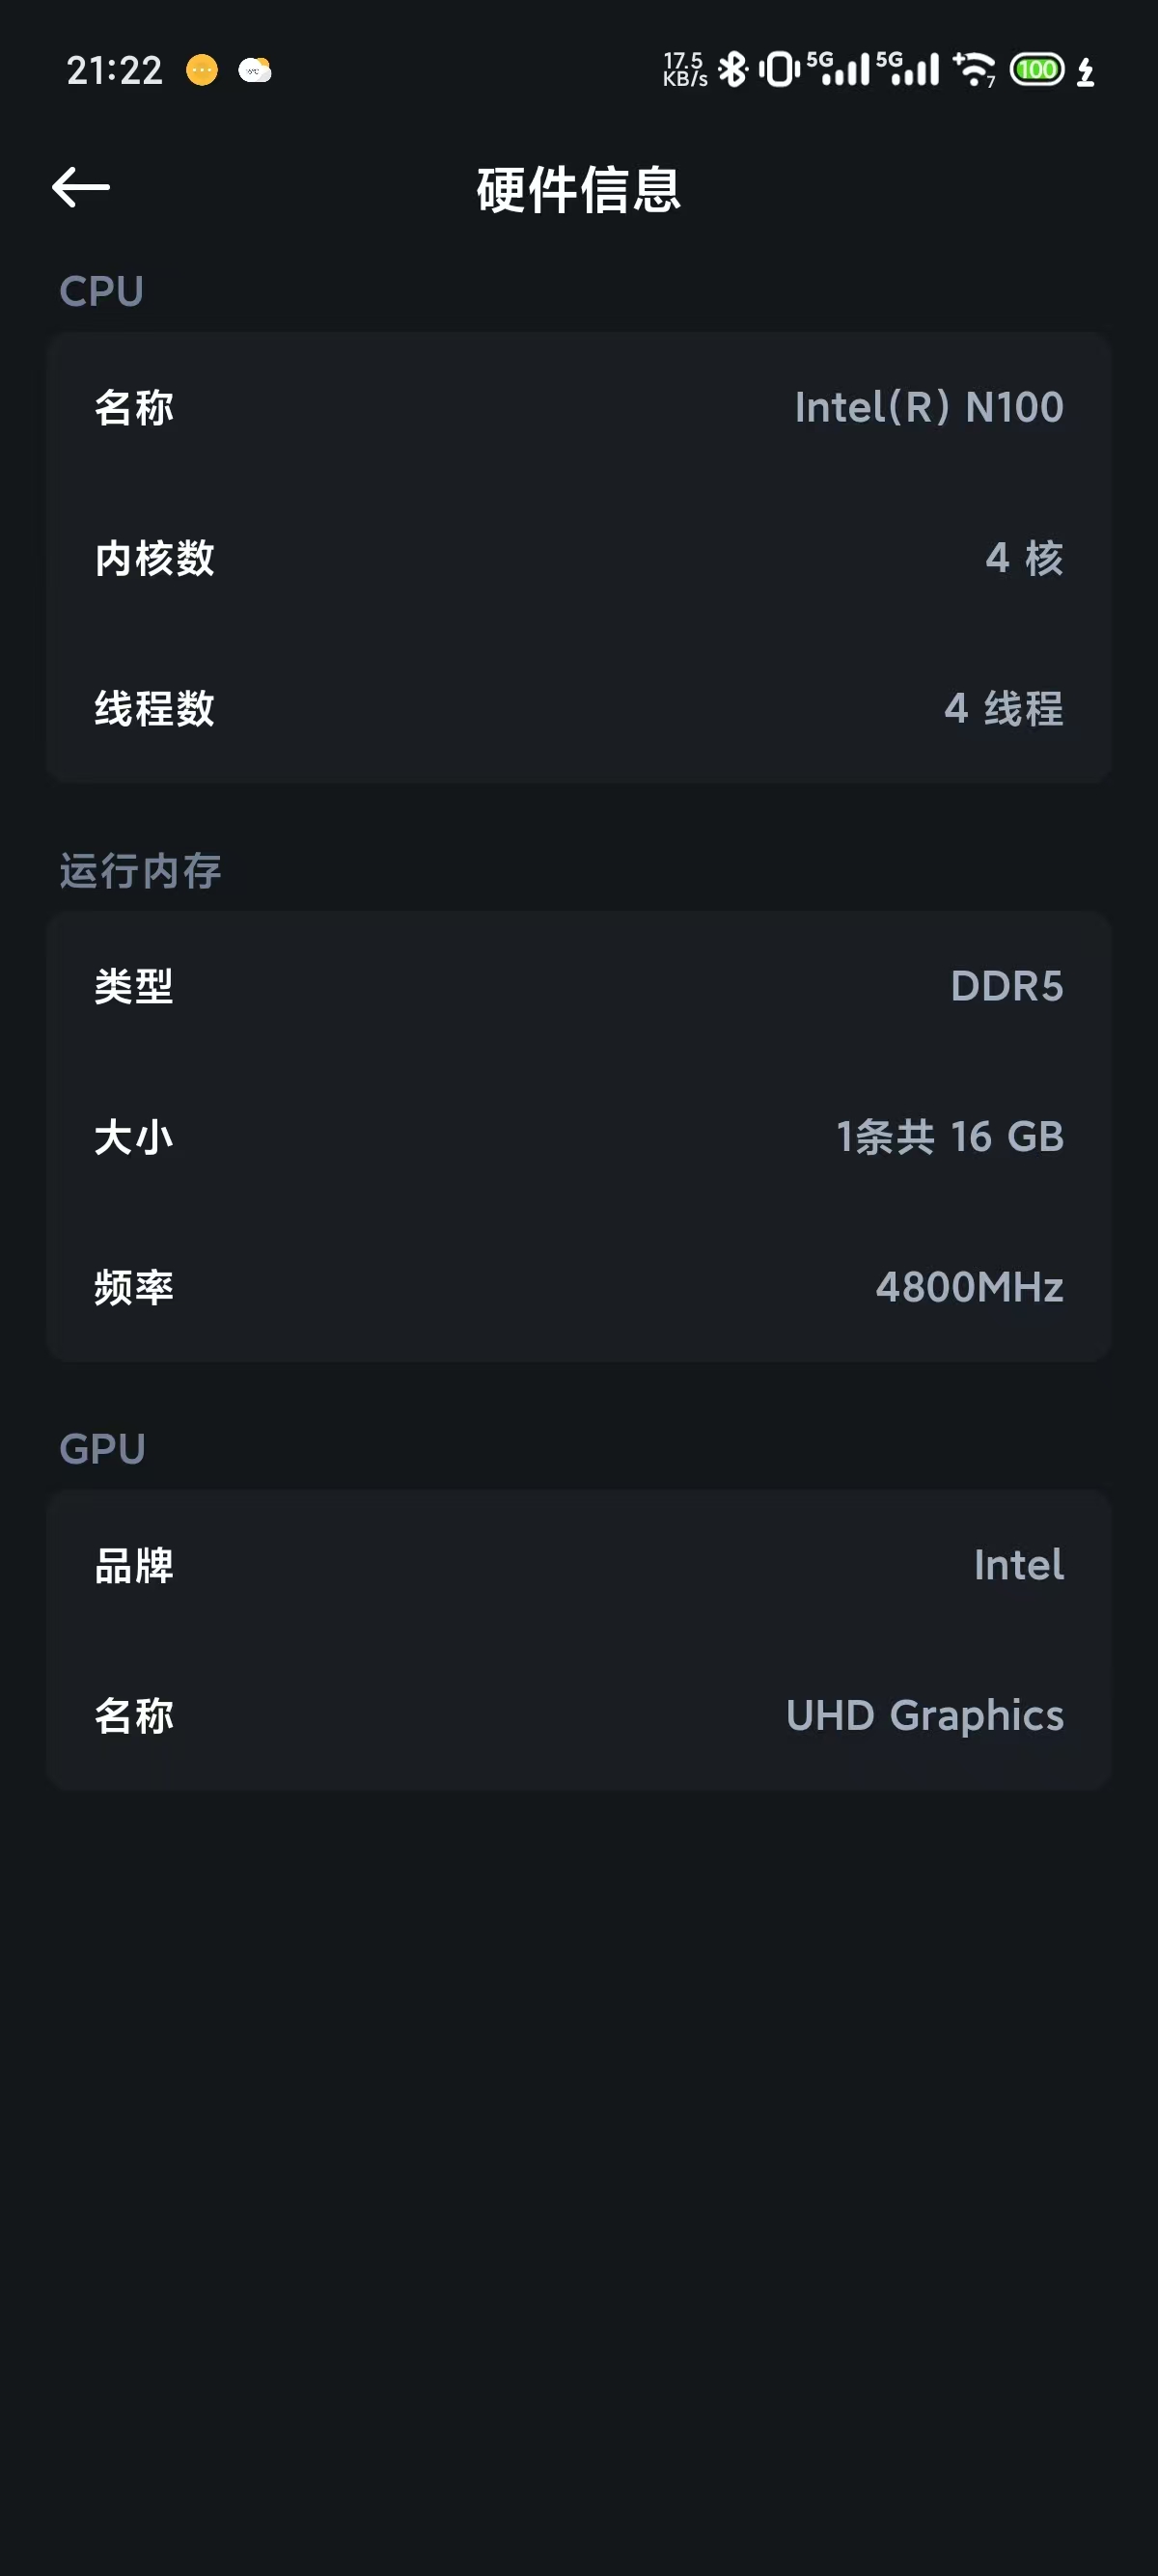The width and height of the screenshot is (1158, 2576).
Task: Tap the 17.5 KB/s network speed indicator
Action: coord(685,70)
